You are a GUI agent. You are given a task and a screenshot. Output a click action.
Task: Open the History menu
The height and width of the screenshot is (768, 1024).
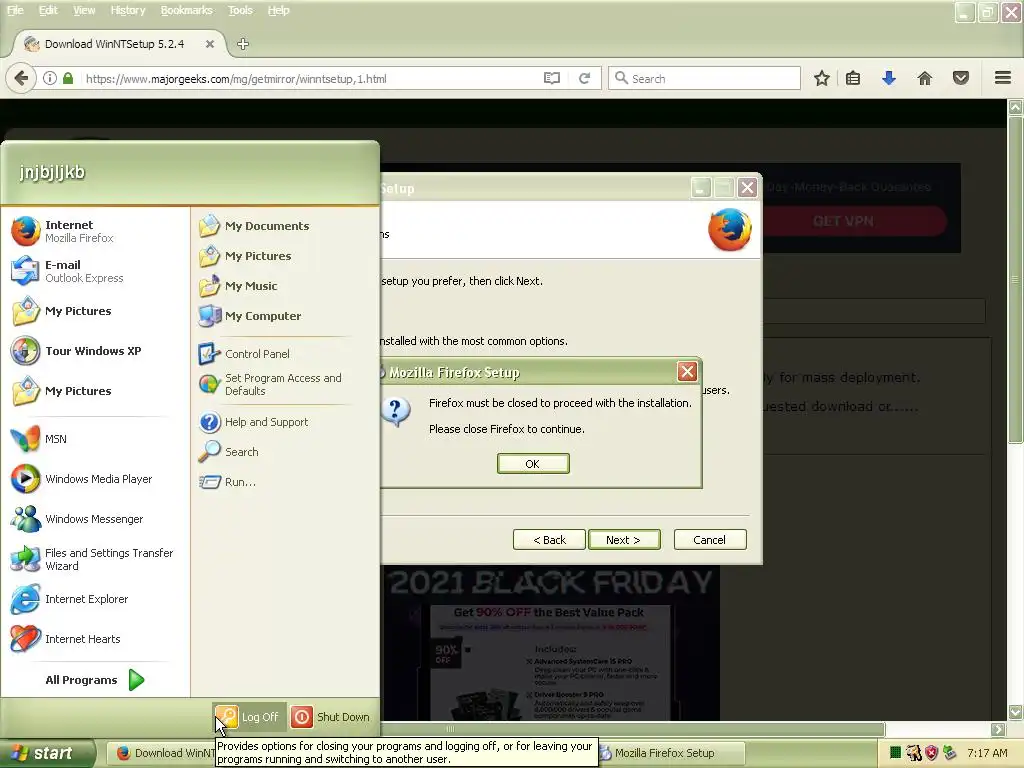point(128,10)
